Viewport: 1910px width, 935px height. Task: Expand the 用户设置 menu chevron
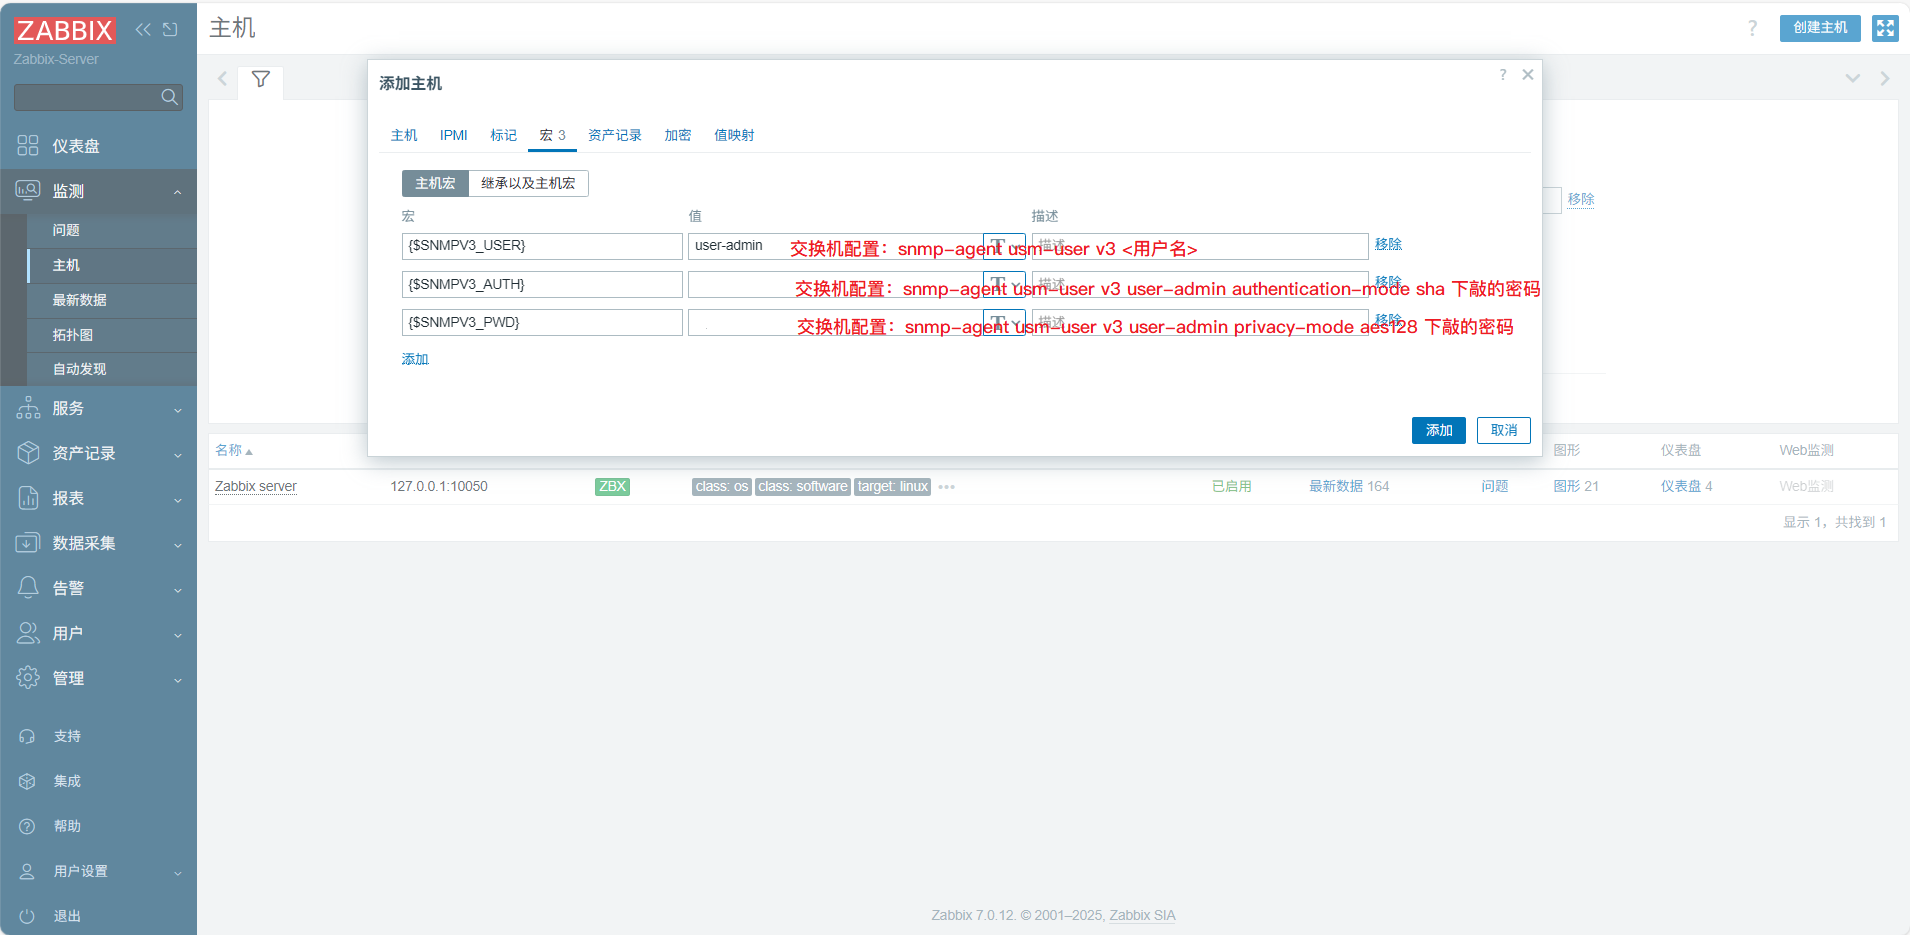178,873
